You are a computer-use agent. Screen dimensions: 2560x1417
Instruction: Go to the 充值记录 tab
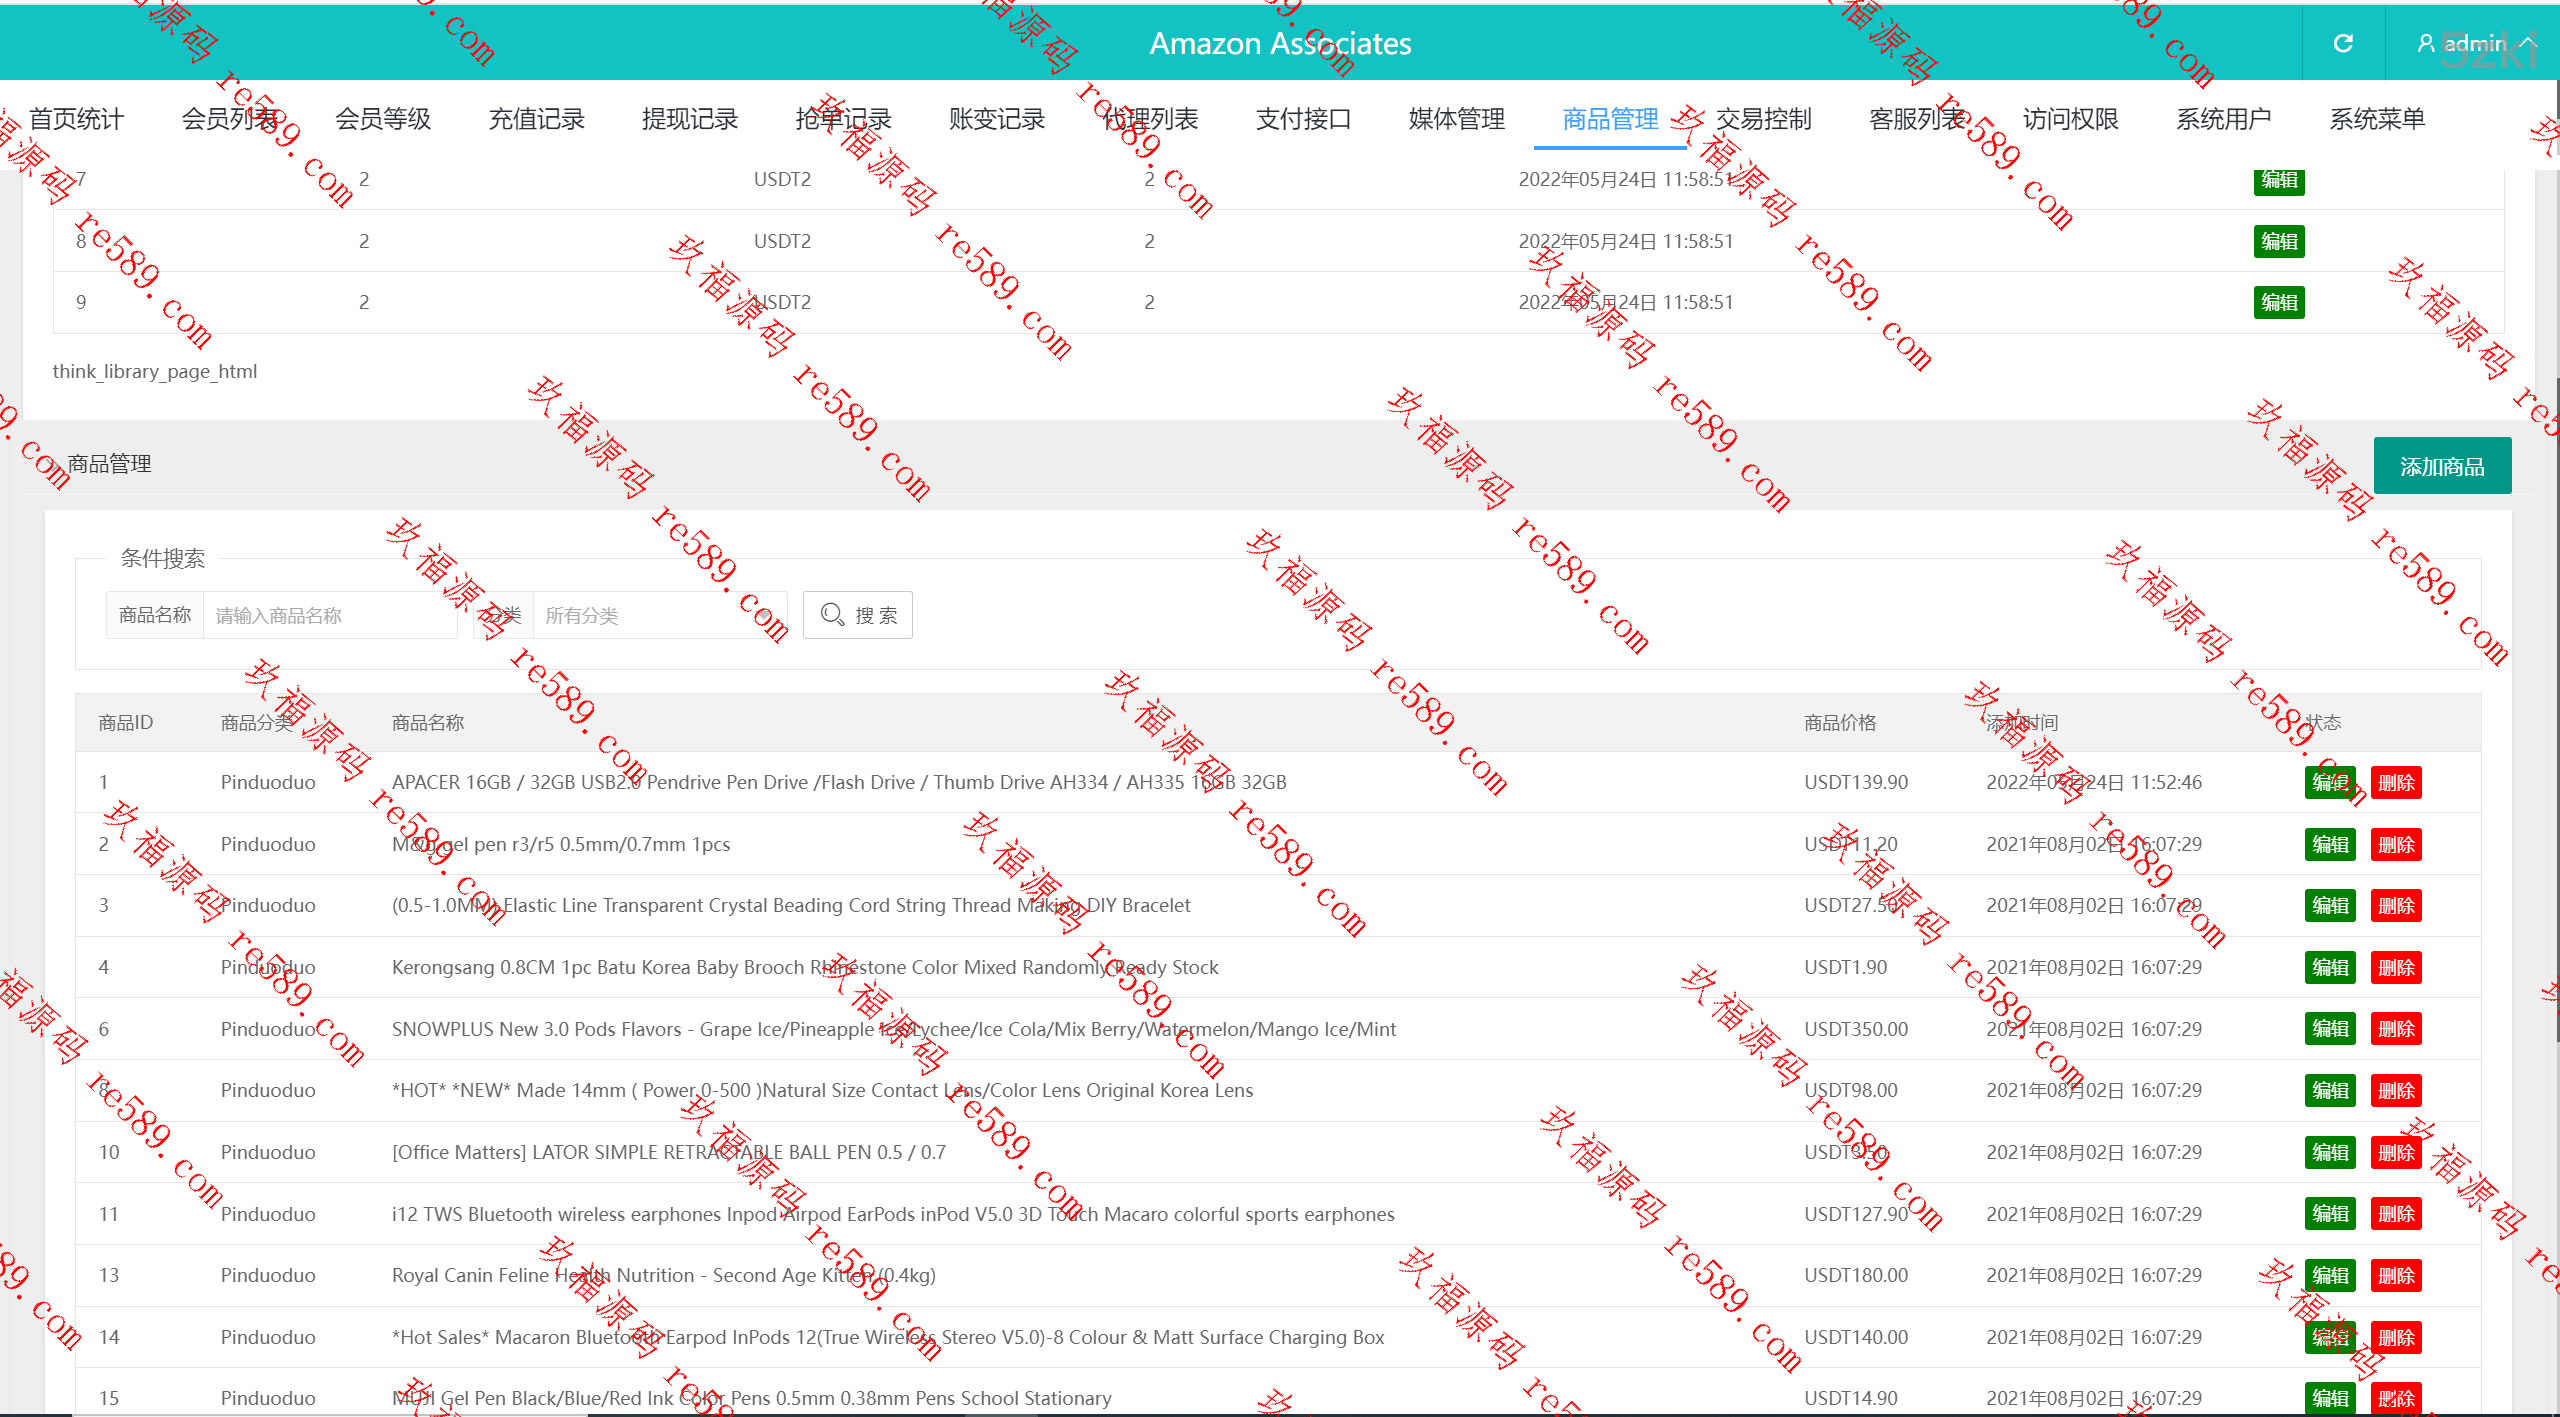tap(536, 119)
